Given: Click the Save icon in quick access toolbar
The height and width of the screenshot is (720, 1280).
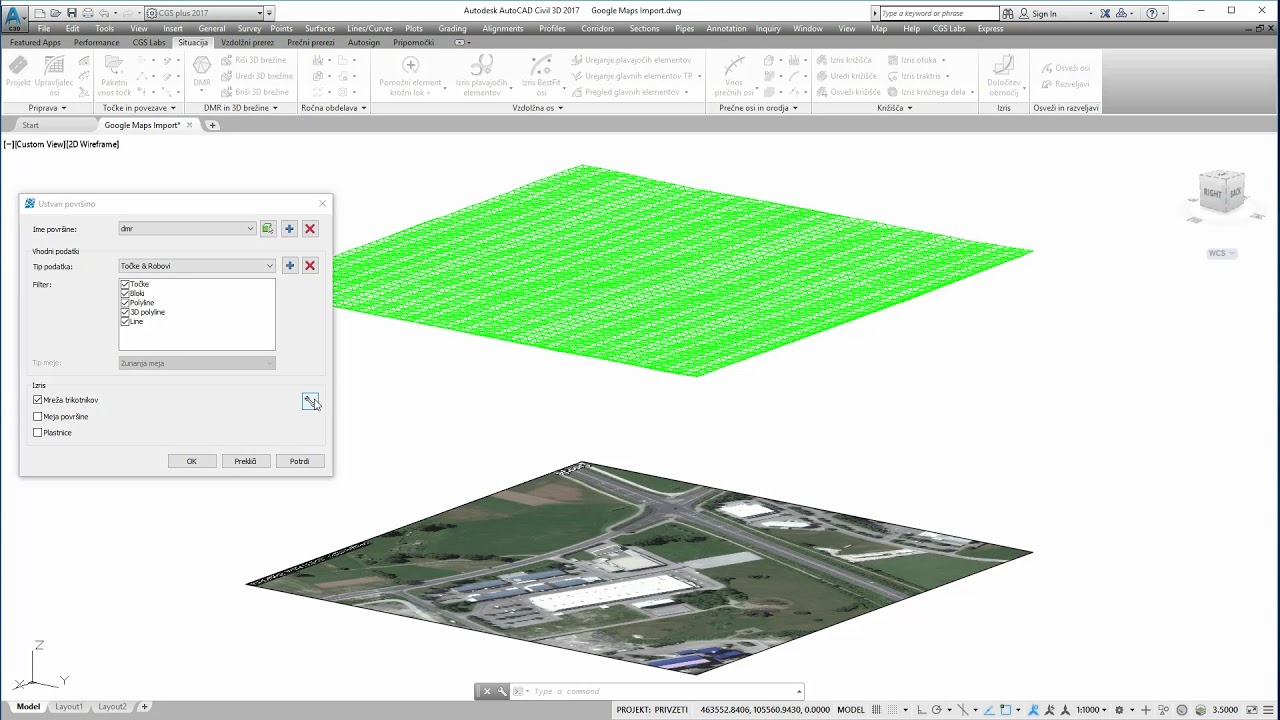Looking at the screenshot, I should coord(72,13).
